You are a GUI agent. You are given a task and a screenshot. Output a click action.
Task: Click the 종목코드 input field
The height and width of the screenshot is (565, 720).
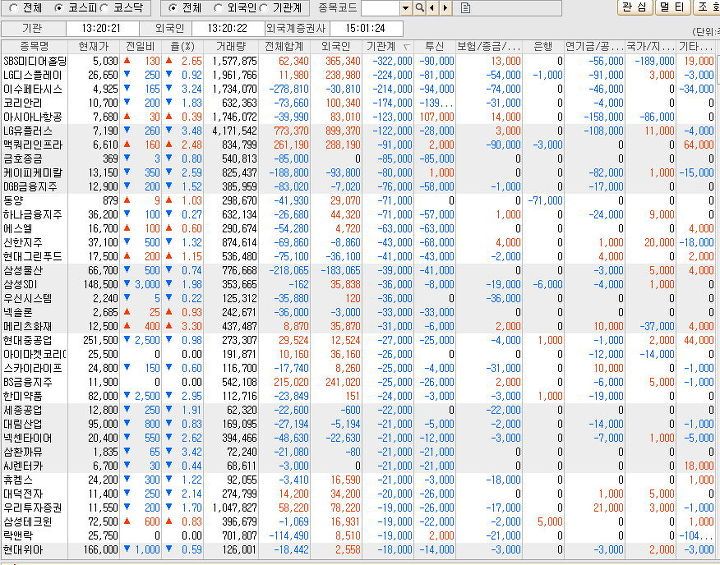[x=380, y=8]
